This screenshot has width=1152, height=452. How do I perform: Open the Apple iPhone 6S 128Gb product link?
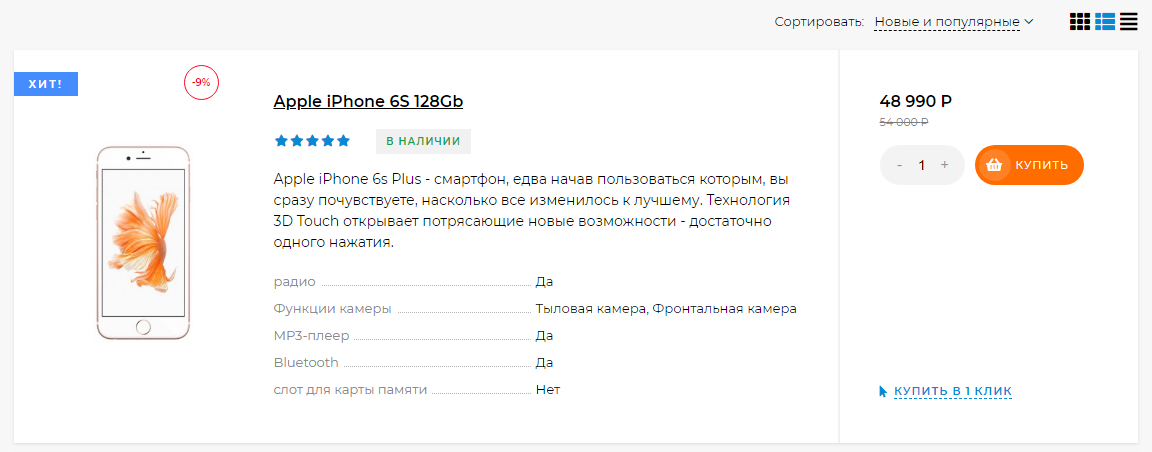(368, 101)
